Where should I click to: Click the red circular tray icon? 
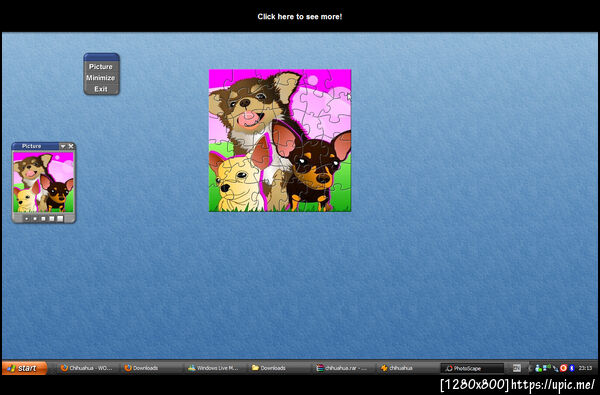[563, 368]
